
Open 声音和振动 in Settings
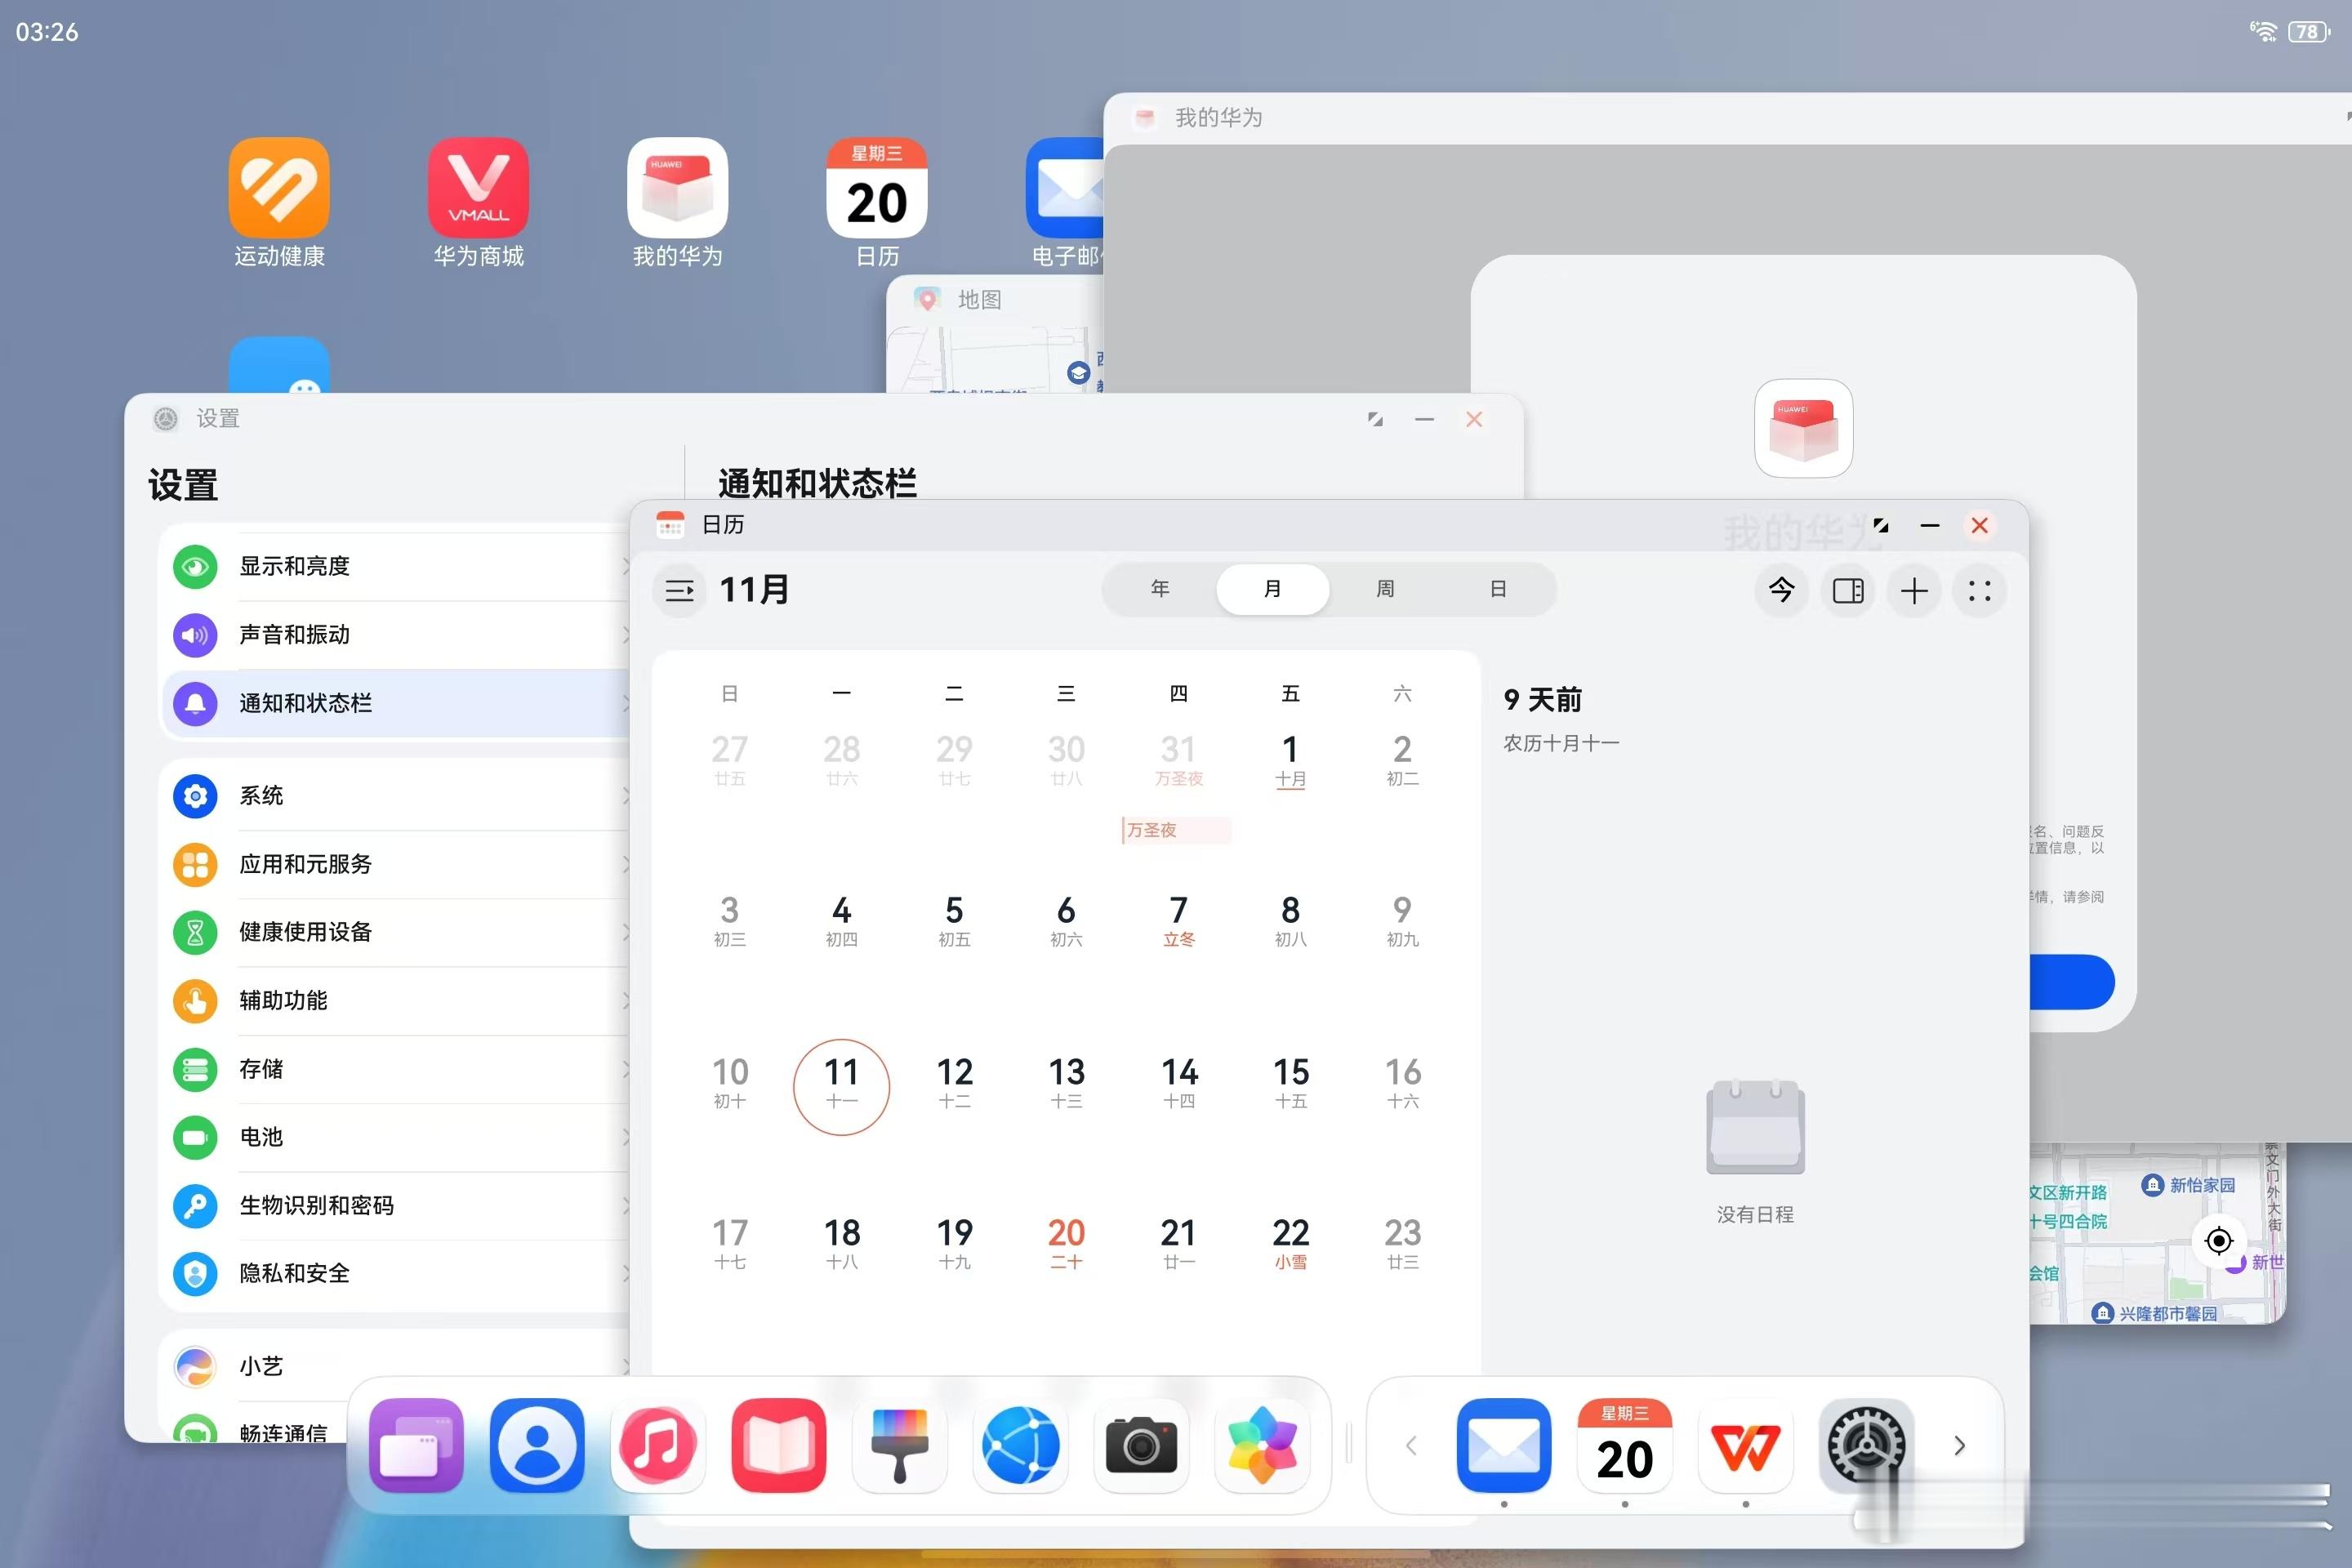tap(395, 635)
